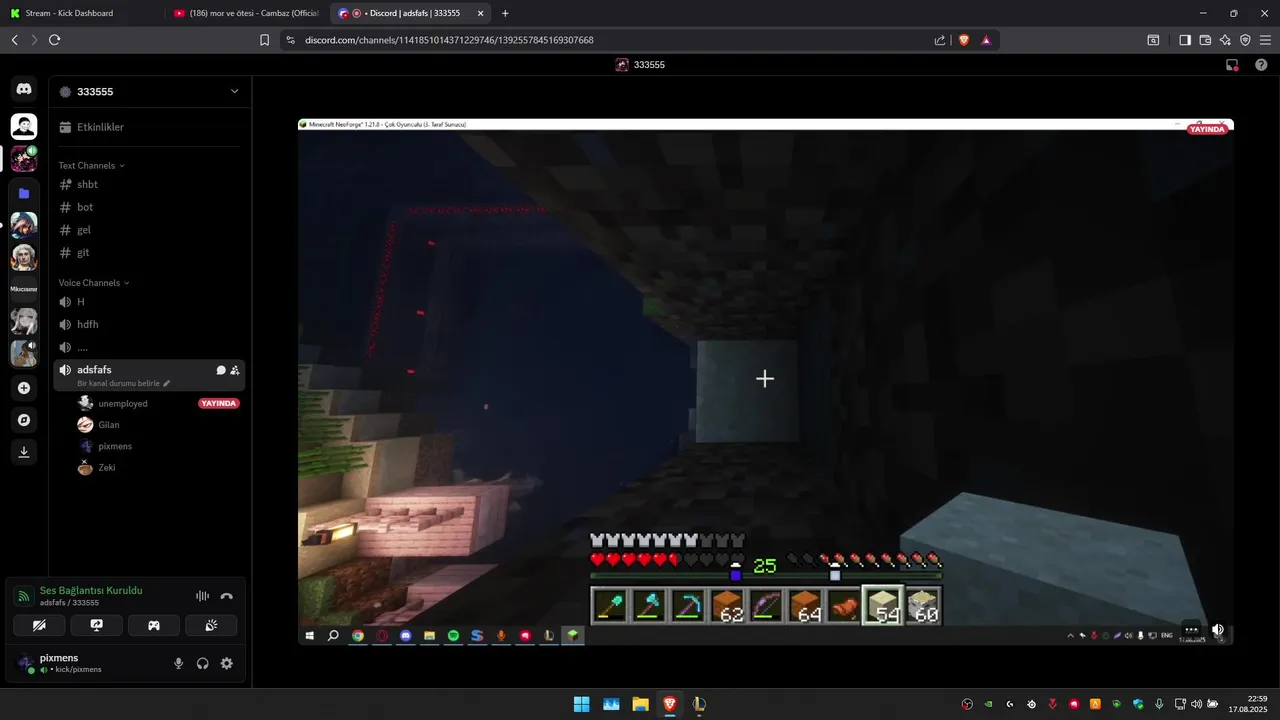Image resolution: width=1280 pixels, height=720 pixels.
Task: Add a server with plus icon
Action: point(24,388)
